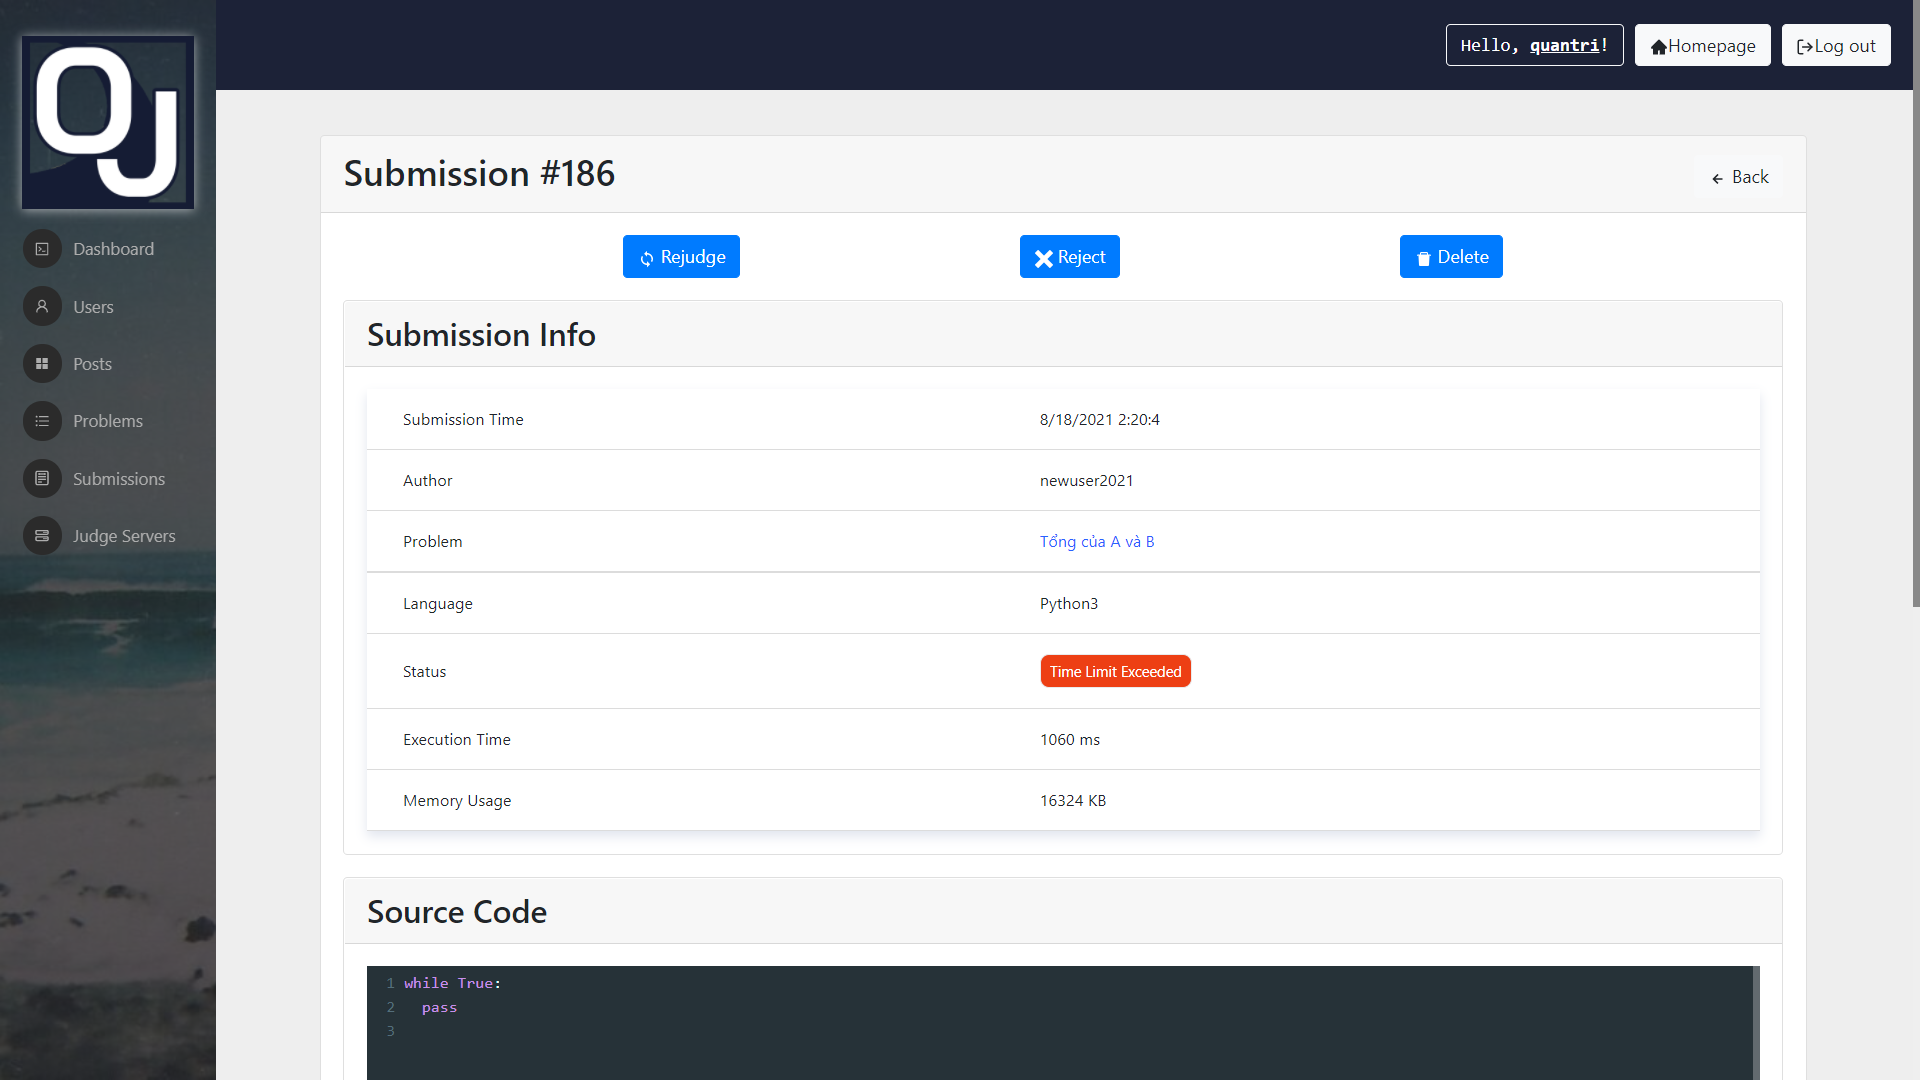Click the Problems list icon

(42, 421)
